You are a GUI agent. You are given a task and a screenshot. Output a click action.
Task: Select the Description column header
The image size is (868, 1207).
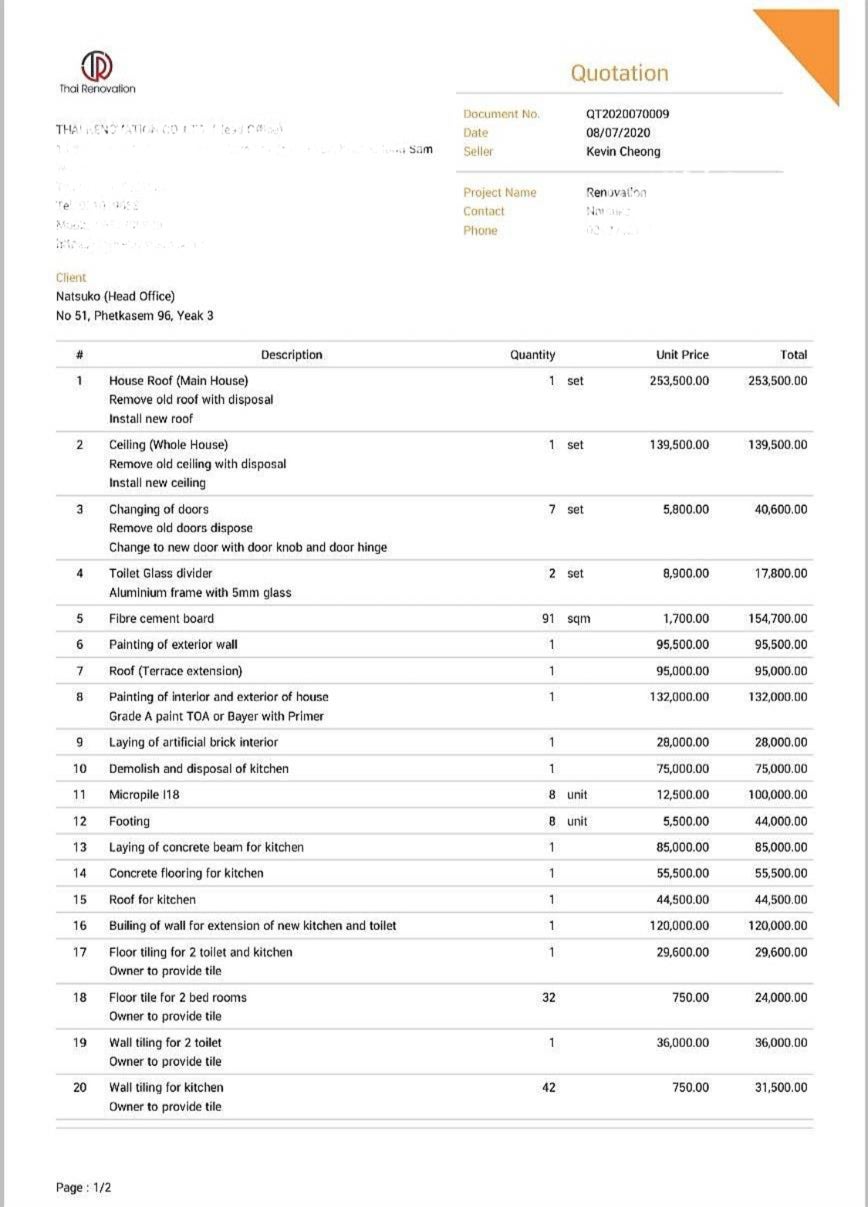pyautogui.click(x=291, y=355)
